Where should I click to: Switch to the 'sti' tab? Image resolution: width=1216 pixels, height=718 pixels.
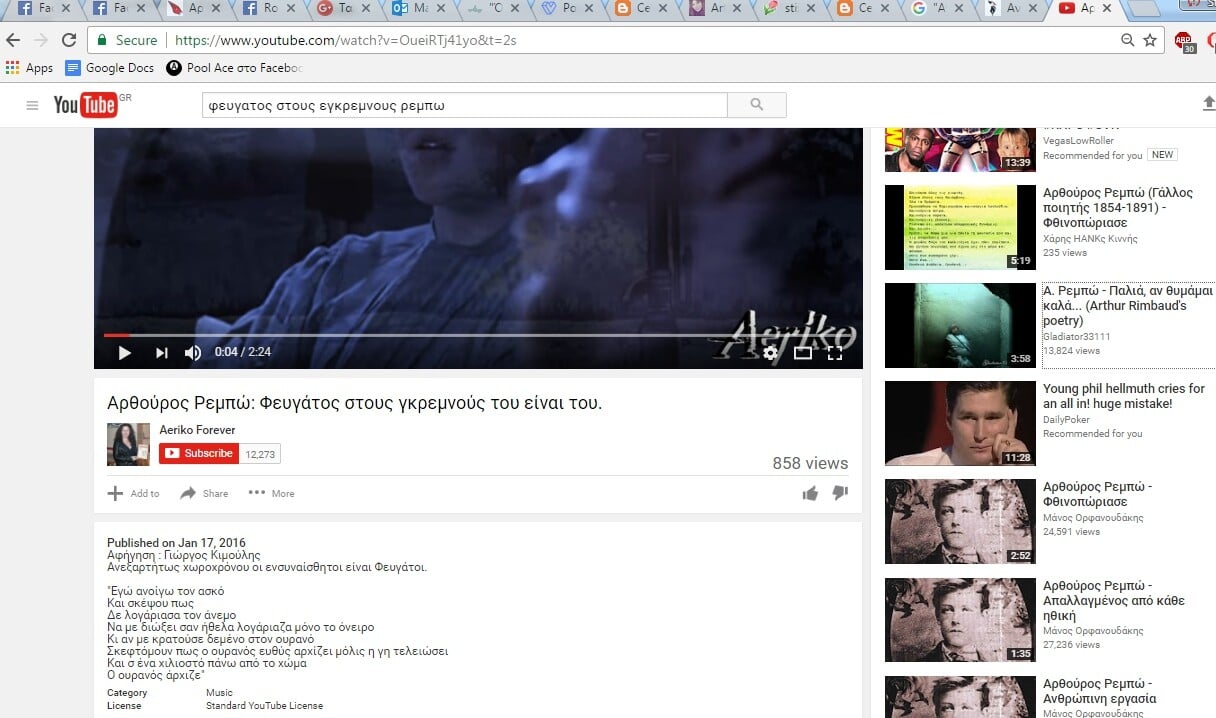[x=790, y=9]
